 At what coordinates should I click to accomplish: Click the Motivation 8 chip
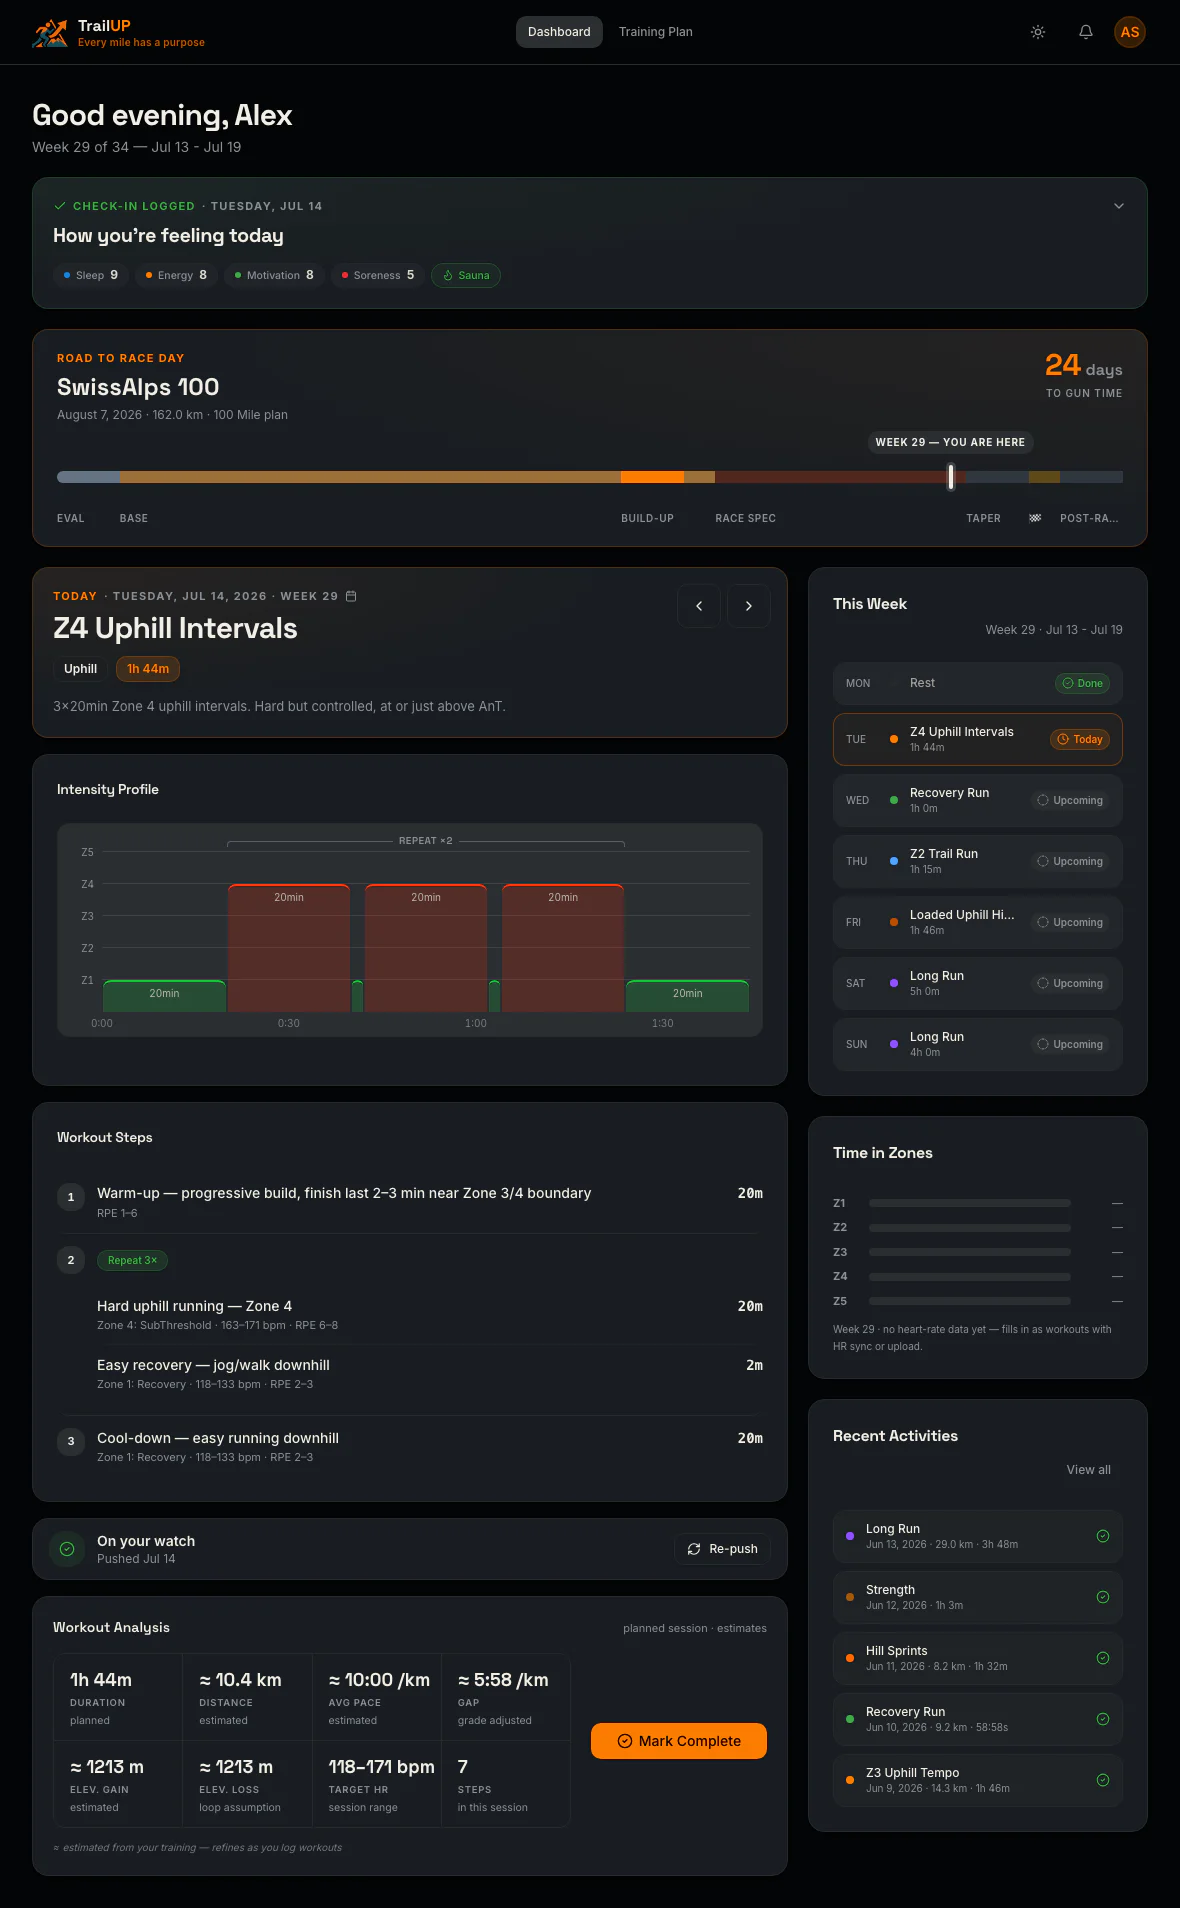coord(274,275)
